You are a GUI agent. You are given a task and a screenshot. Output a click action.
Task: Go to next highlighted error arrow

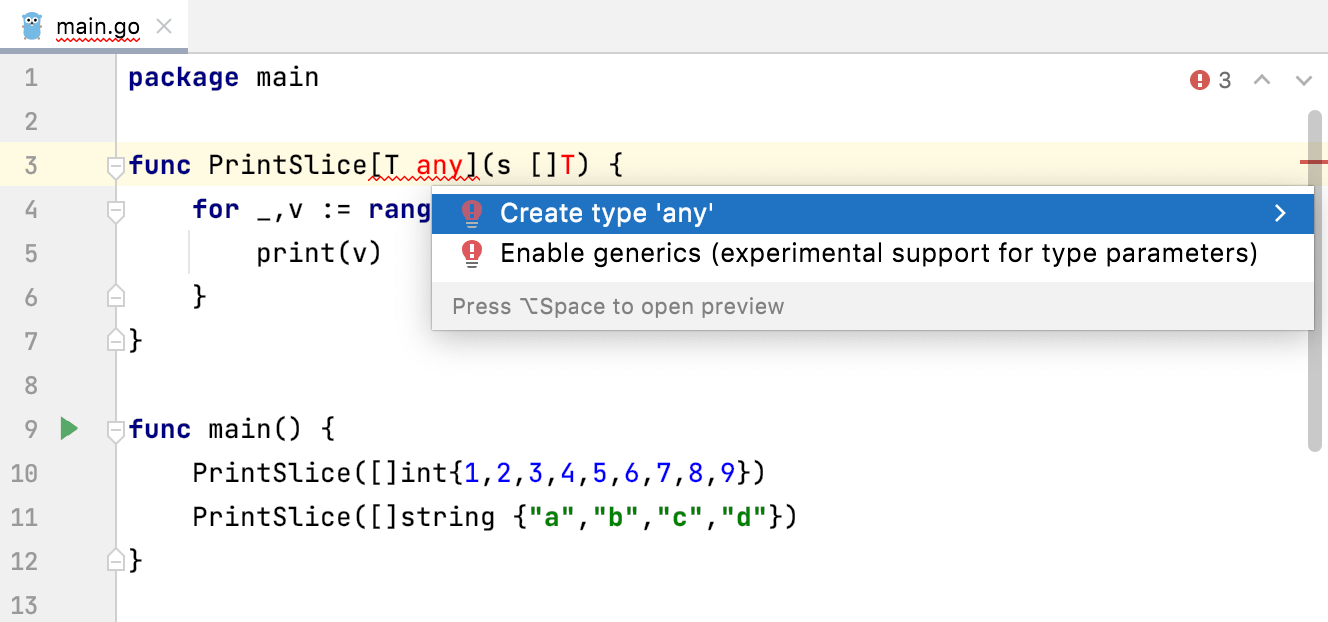coord(1303,80)
